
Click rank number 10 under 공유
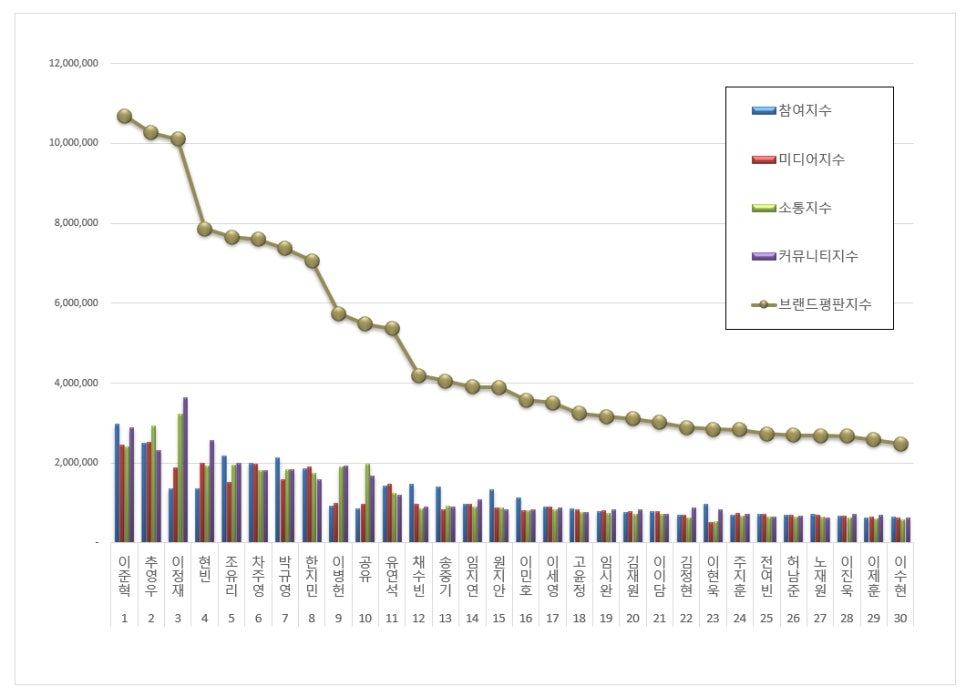point(365,618)
